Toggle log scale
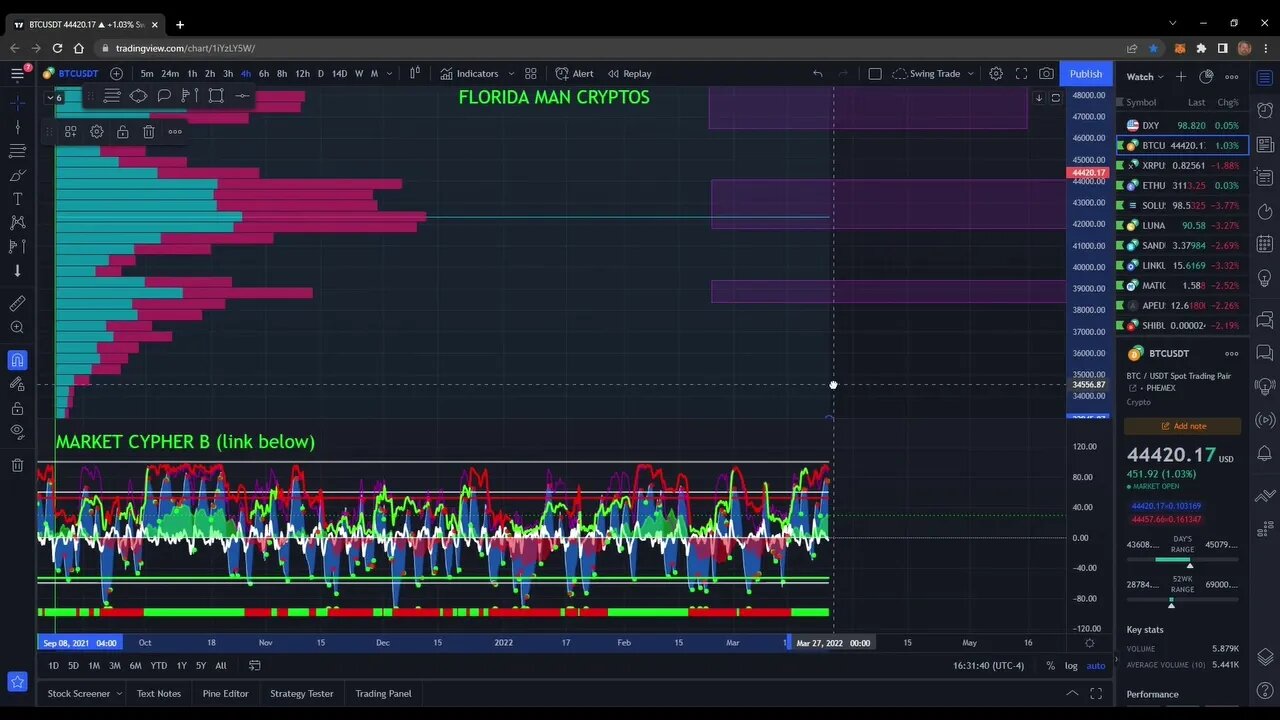 [1071, 665]
